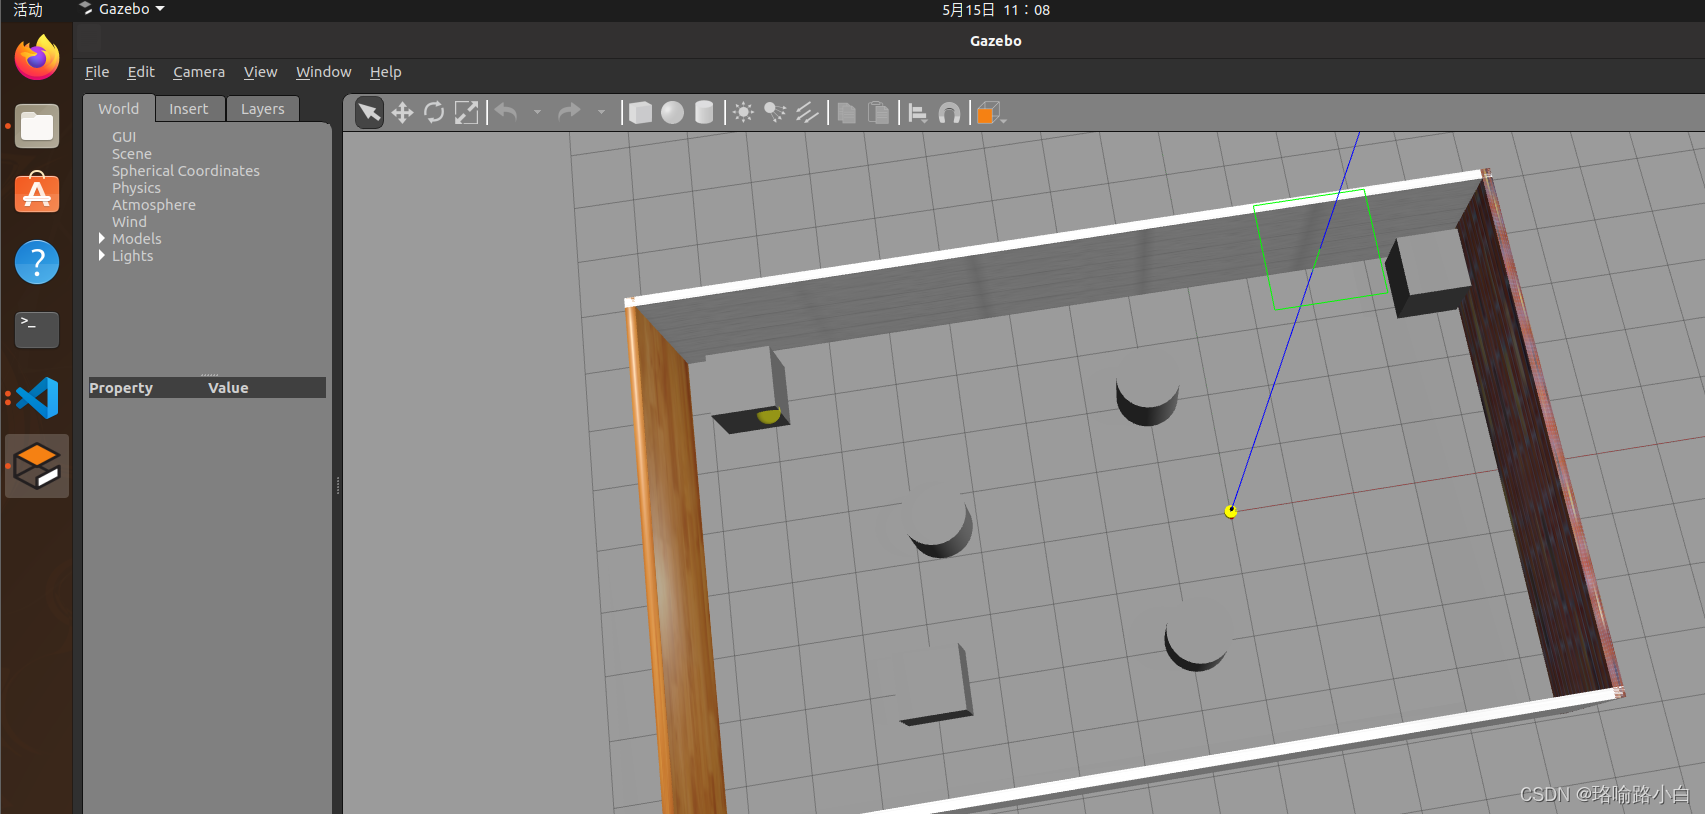Launch Firefox from the dock

(37, 58)
